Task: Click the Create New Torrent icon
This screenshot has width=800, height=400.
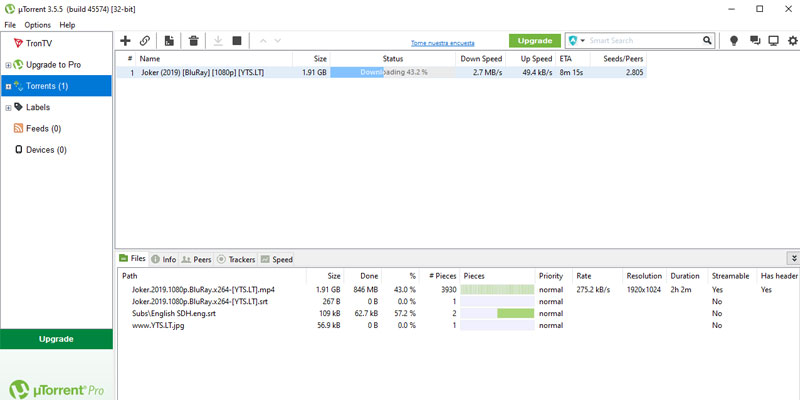Action: tap(169, 41)
